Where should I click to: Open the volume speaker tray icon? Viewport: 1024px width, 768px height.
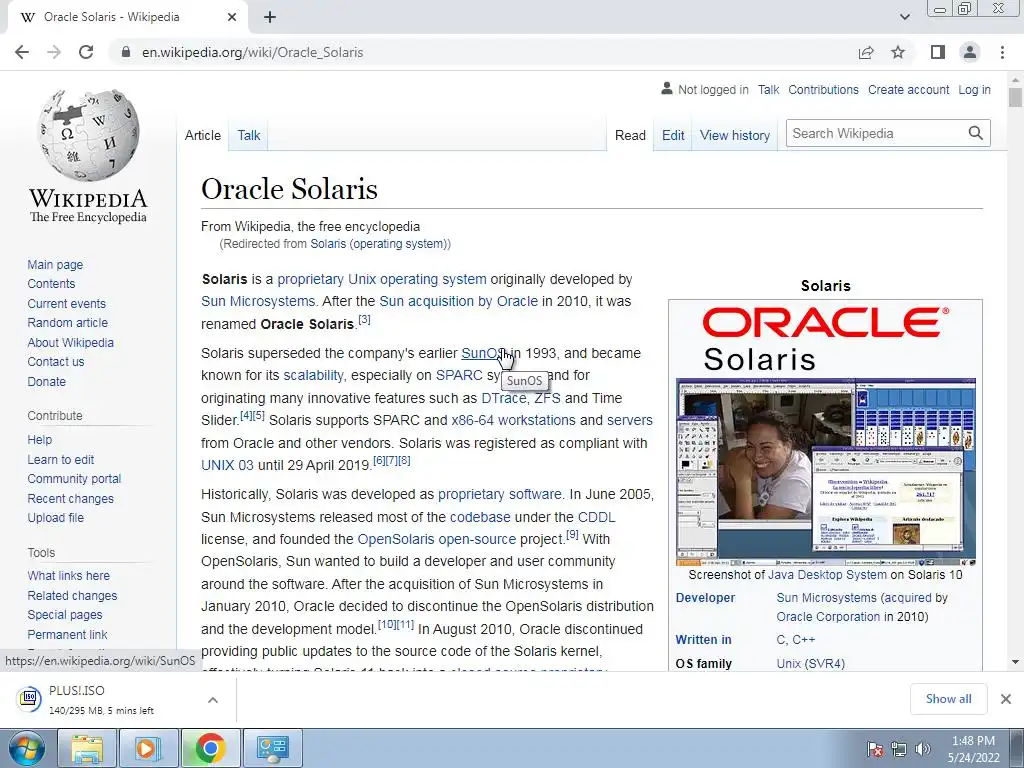pyautogui.click(x=923, y=749)
